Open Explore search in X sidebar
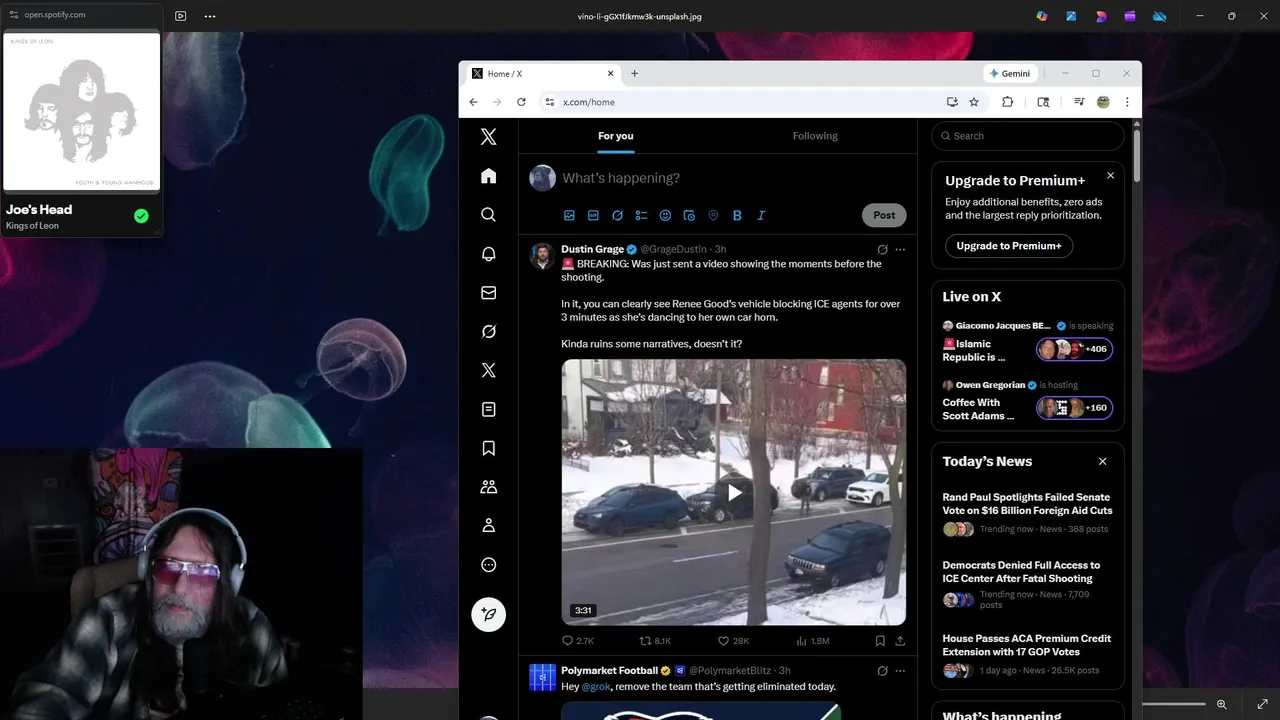Viewport: 1280px width, 720px height. point(488,215)
